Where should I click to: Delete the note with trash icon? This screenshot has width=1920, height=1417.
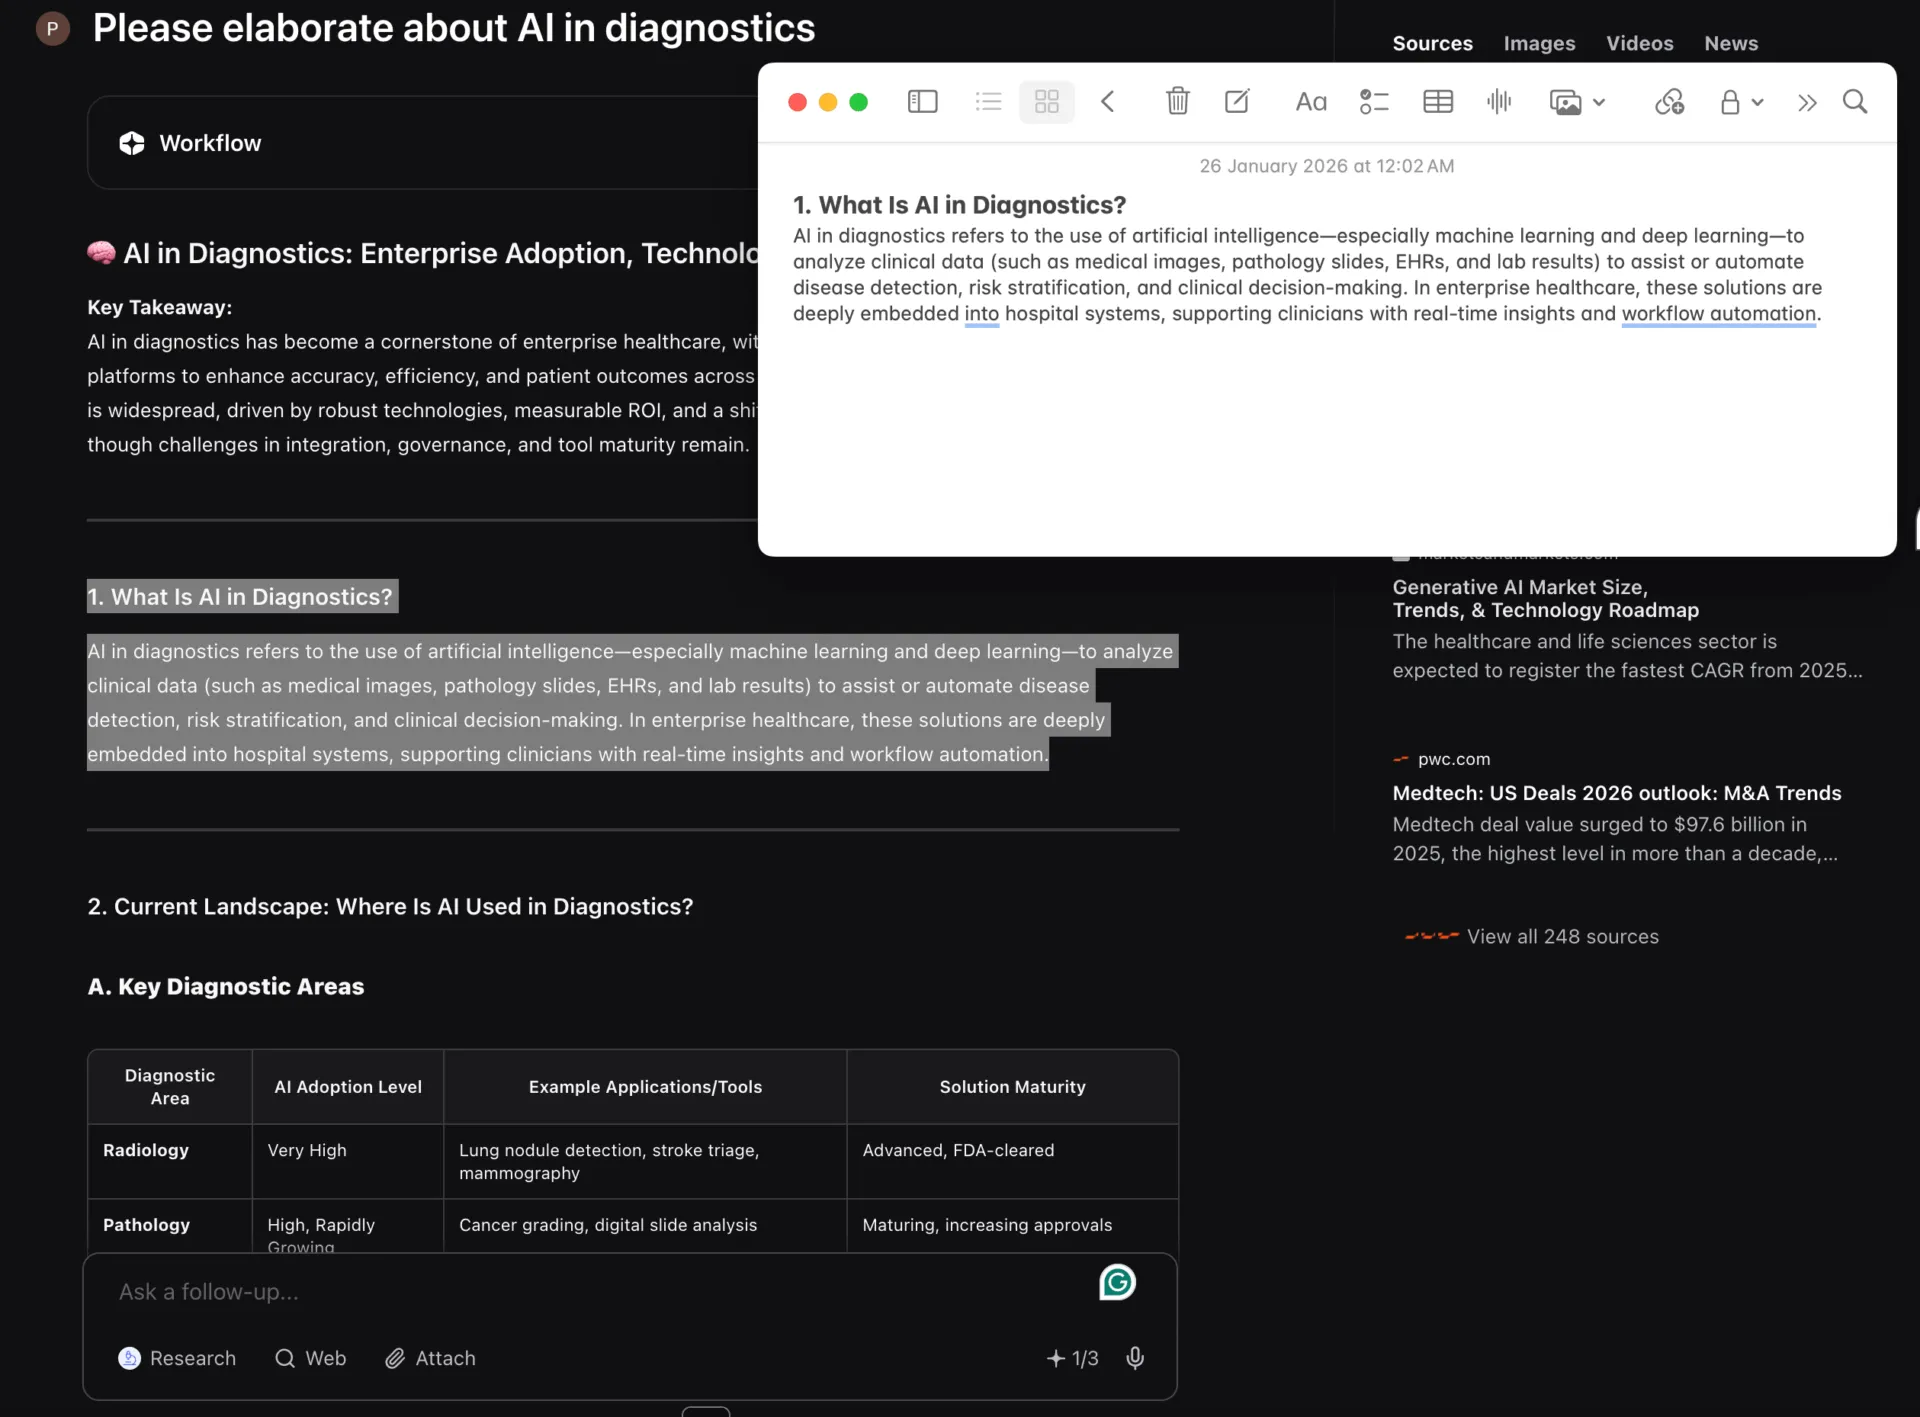click(x=1178, y=102)
